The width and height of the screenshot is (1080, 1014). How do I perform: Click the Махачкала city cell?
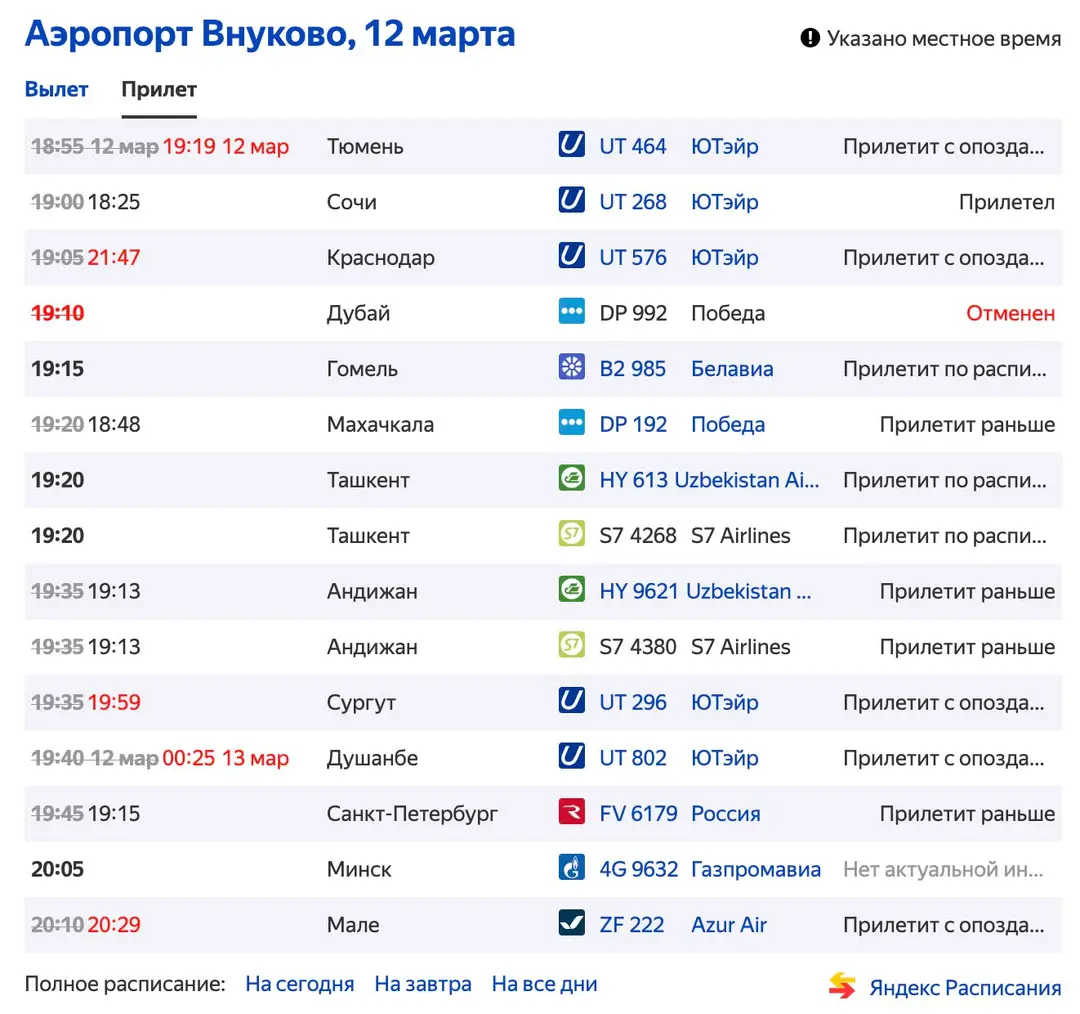point(380,424)
